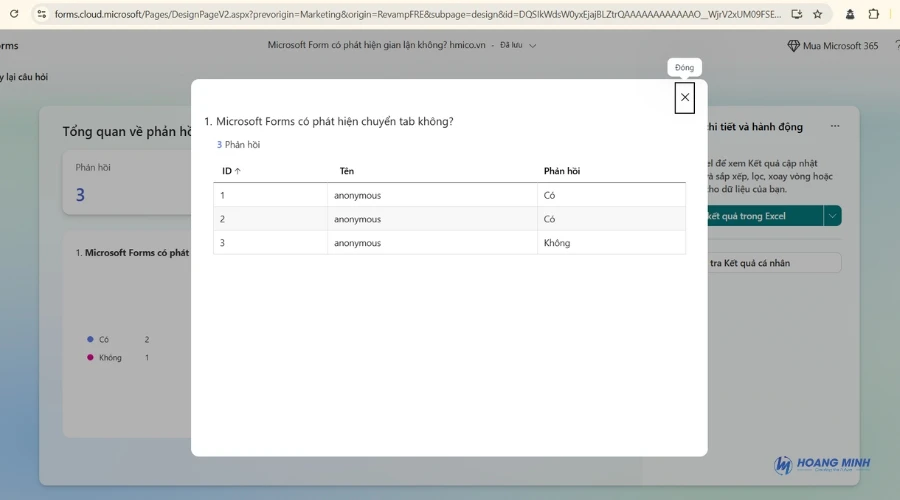Click the Tên column header
This screenshot has height=500, width=900.
point(347,171)
